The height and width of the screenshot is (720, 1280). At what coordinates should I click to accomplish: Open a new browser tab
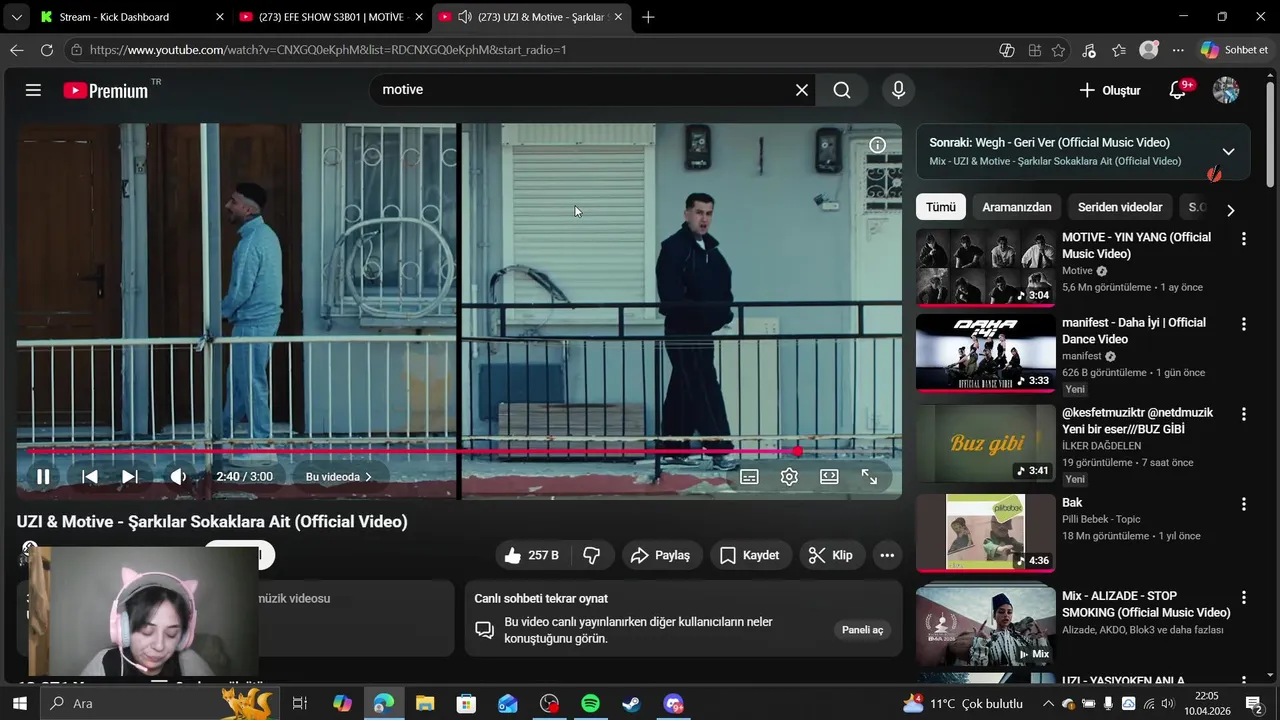tap(648, 17)
